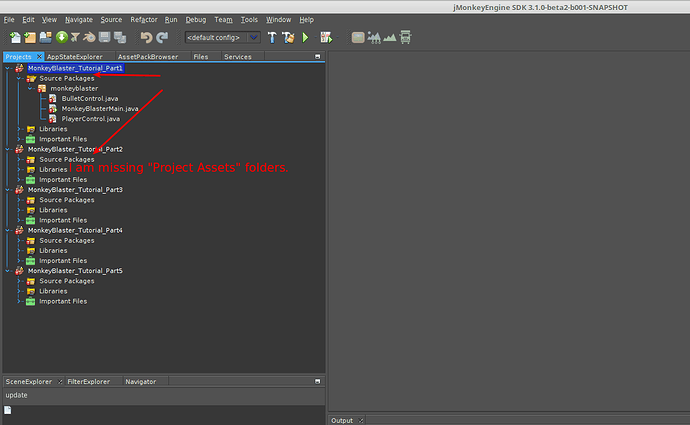Screen dimensions: 690x425
Task: Switch to the Navigator tab
Action: click(140, 381)
